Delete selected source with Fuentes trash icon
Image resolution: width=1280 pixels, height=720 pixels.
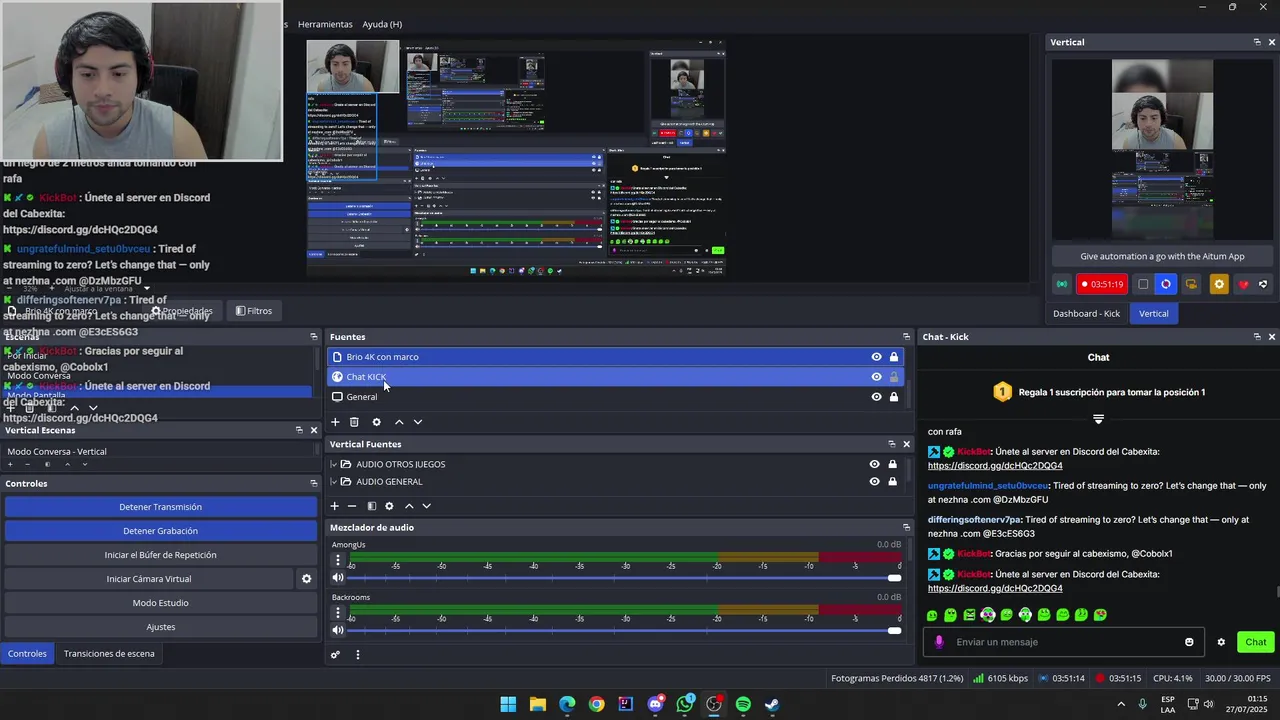[354, 422]
